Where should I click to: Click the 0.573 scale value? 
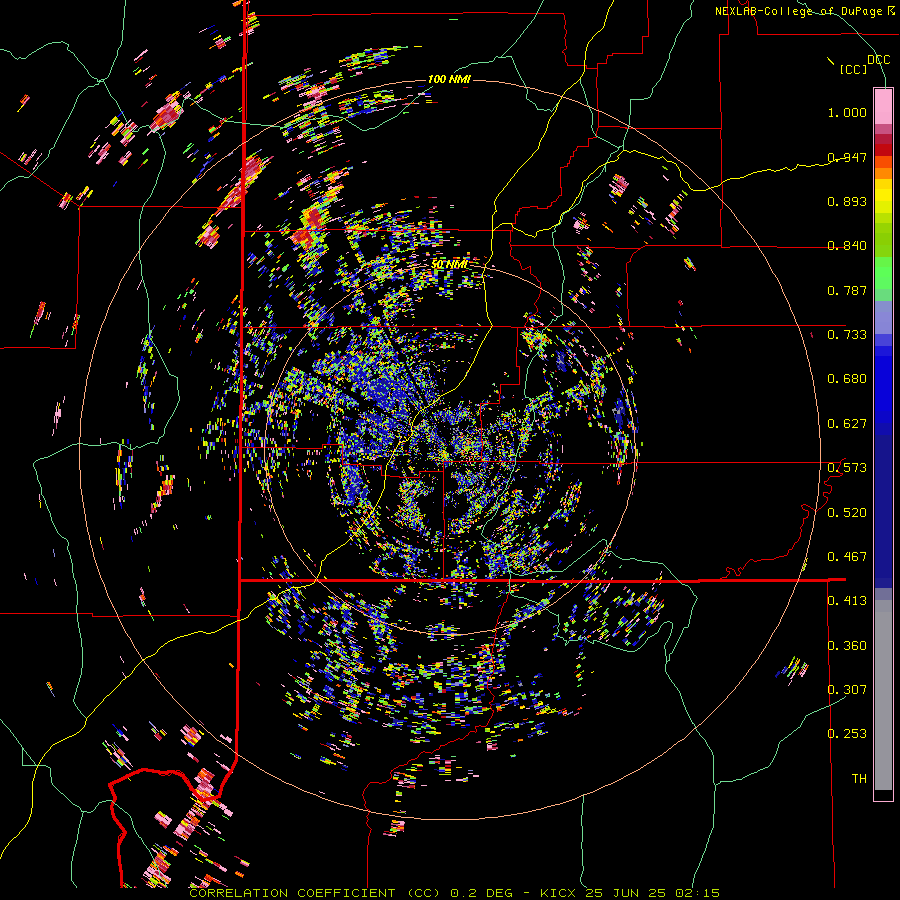pyautogui.click(x=847, y=468)
